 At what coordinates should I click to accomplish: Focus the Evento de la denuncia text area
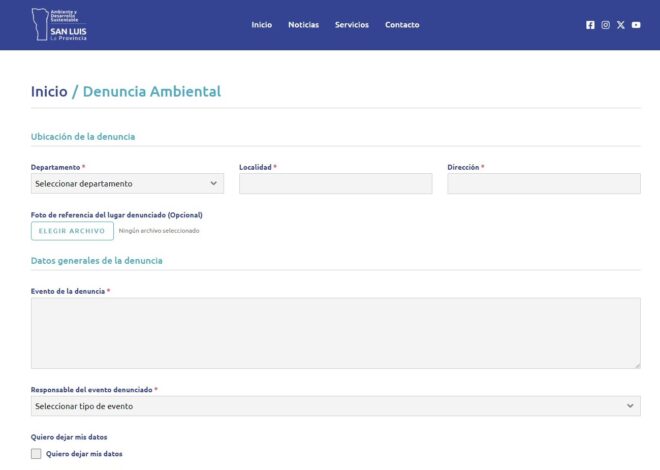(335, 333)
